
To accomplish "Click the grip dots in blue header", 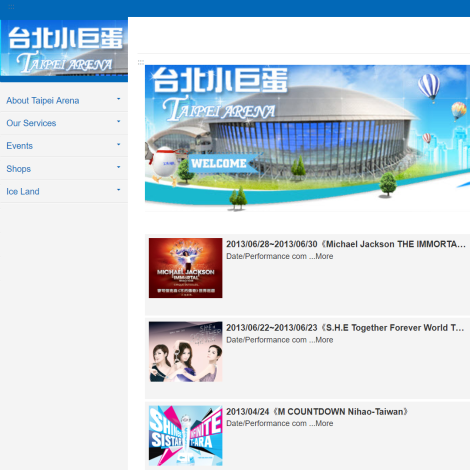I will [x=11, y=7].
